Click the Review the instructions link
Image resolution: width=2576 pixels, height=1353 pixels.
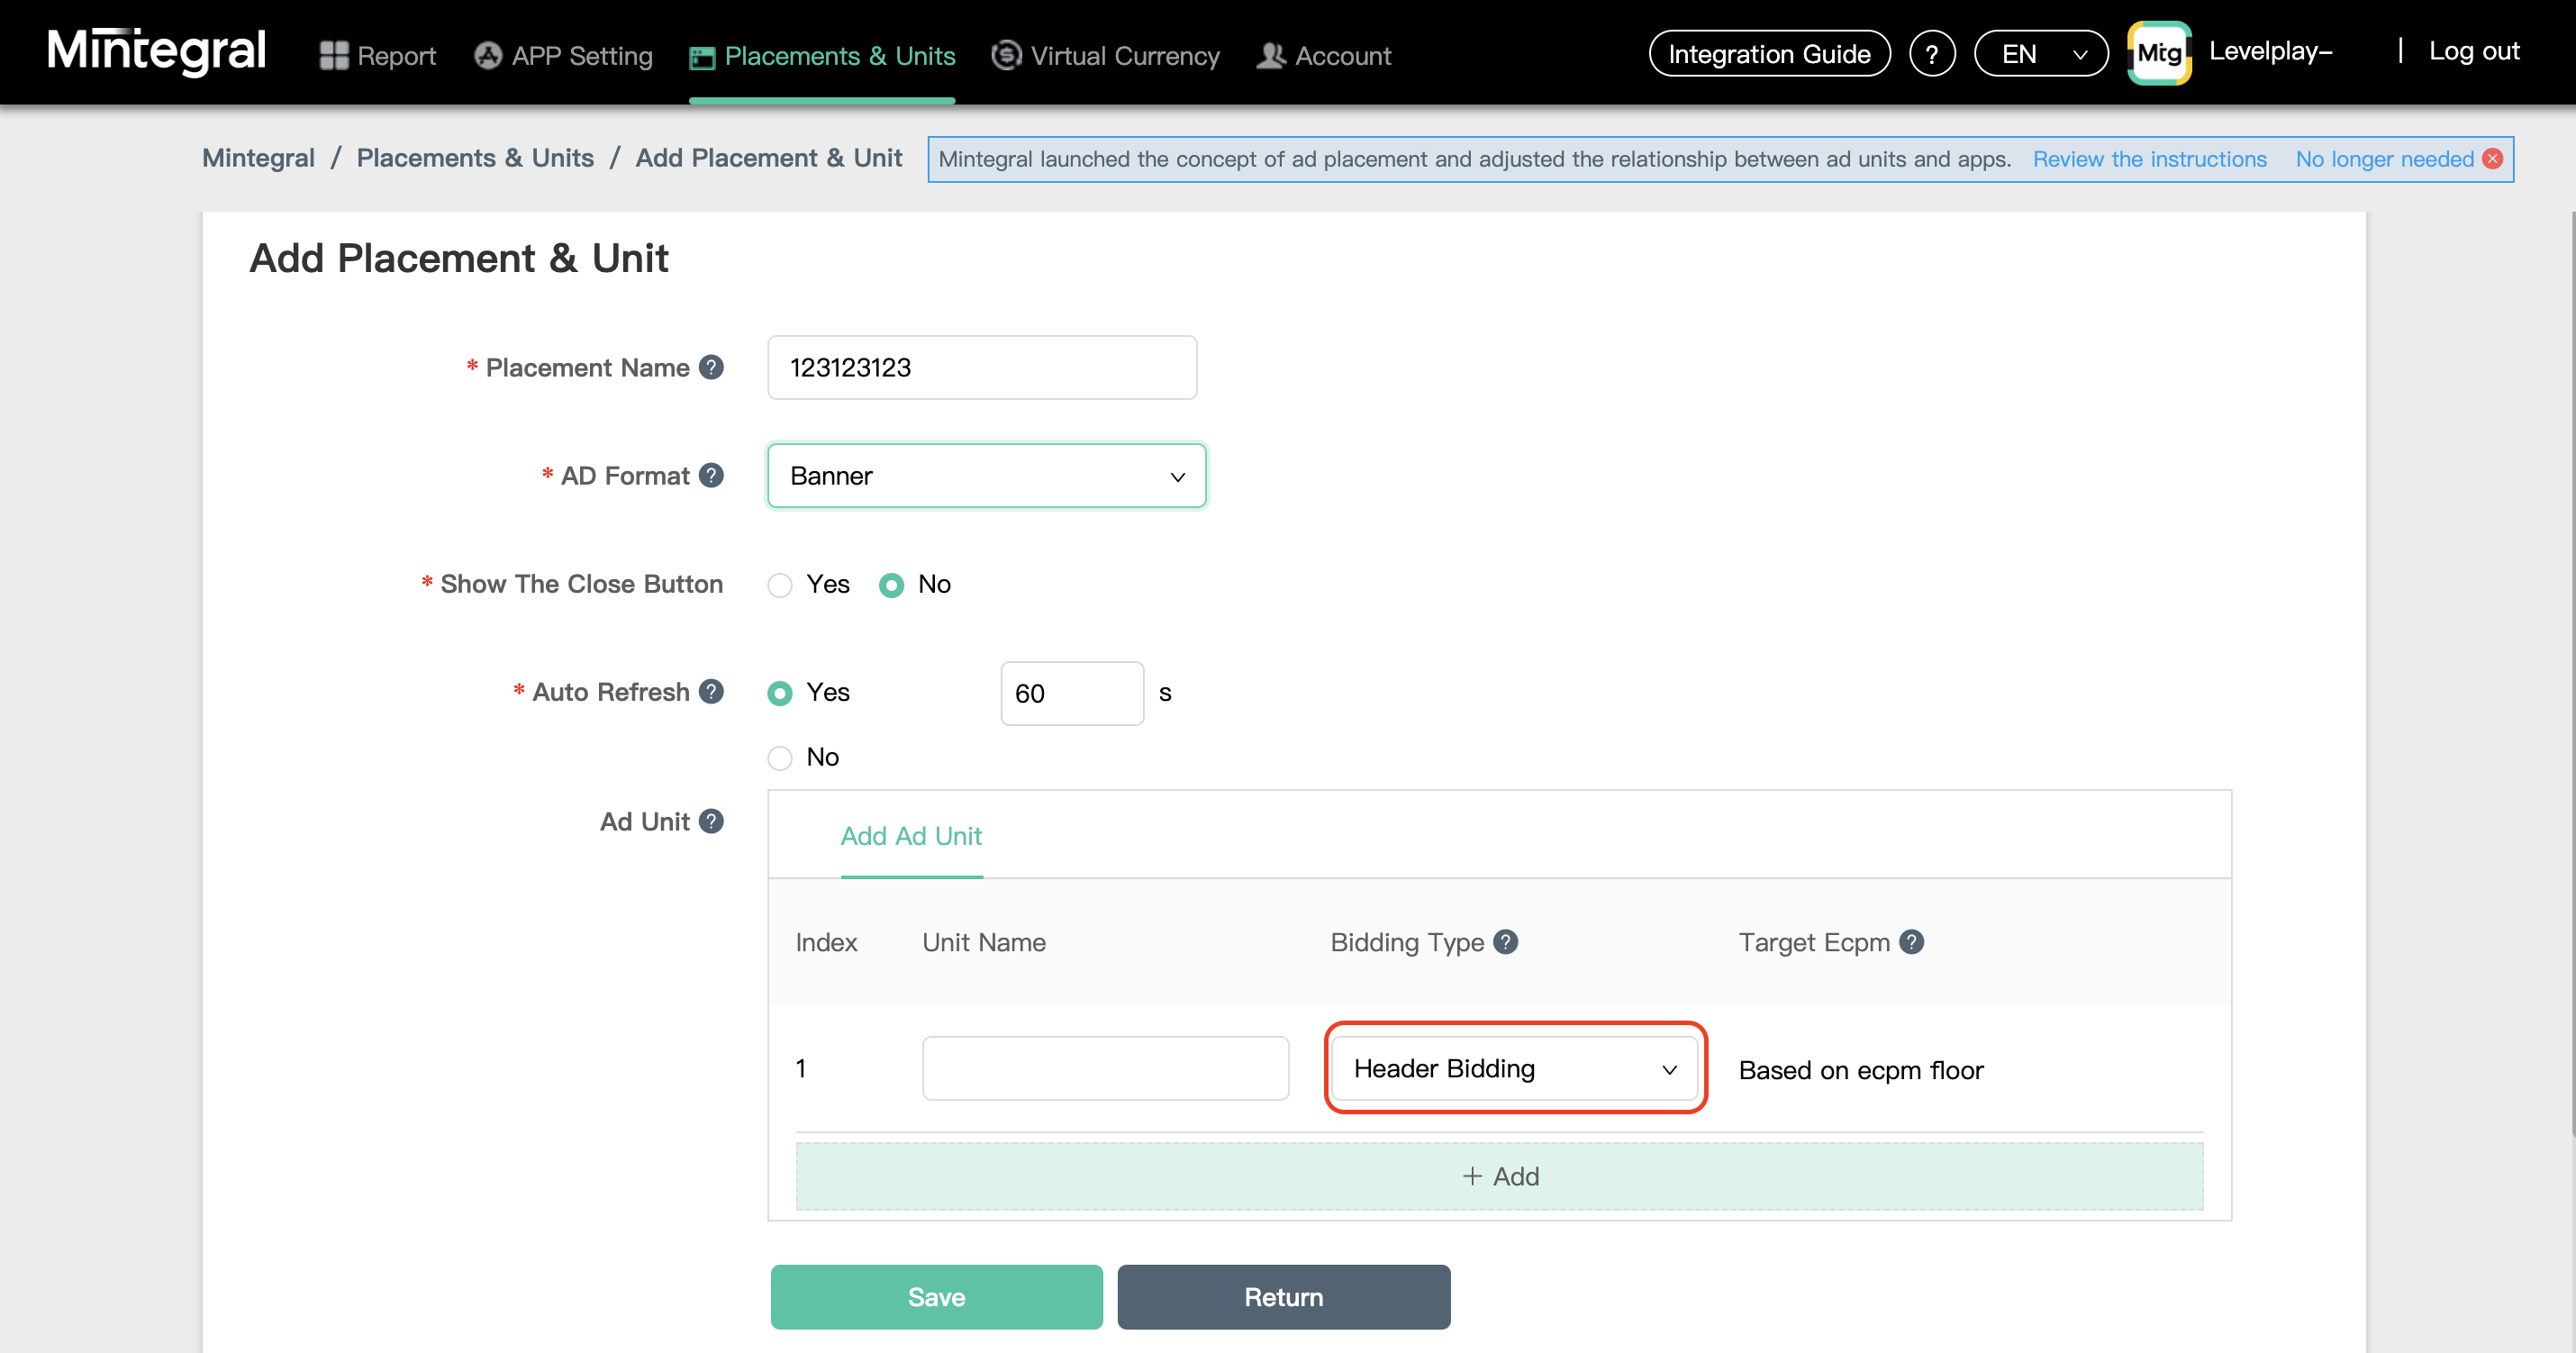pyautogui.click(x=2149, y=159)
